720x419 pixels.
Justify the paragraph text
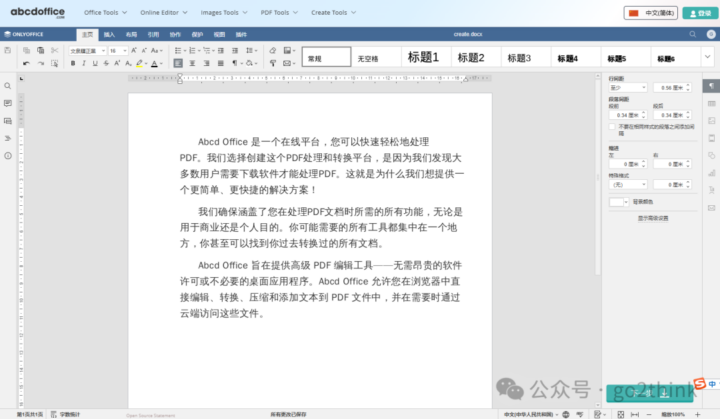click(221, 63)
